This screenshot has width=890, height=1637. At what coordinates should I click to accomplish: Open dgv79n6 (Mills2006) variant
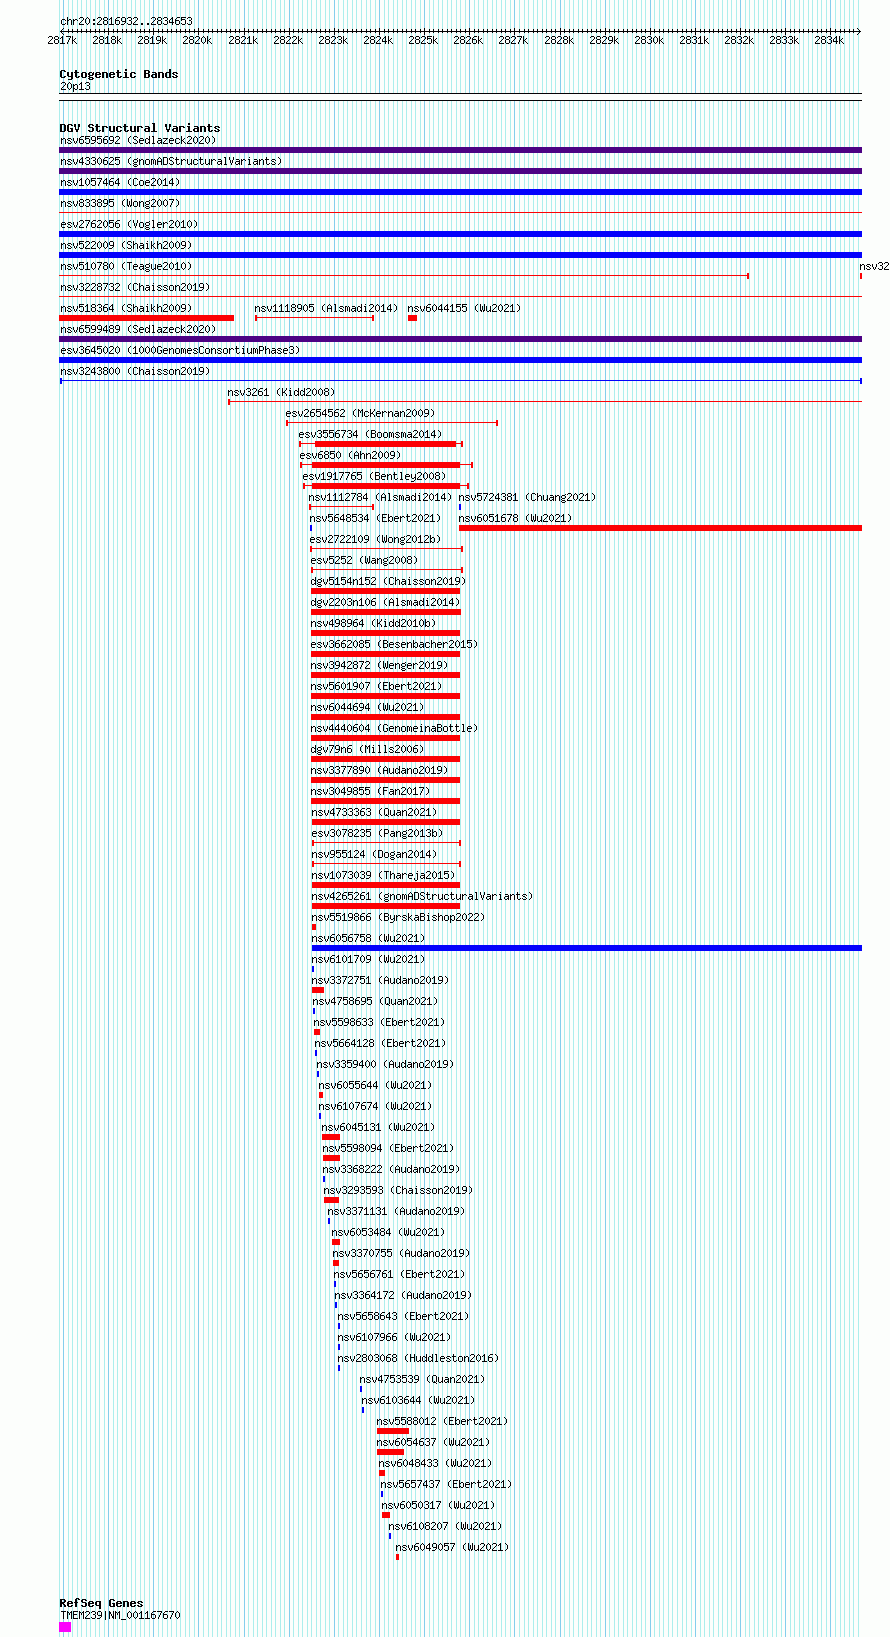368,749
